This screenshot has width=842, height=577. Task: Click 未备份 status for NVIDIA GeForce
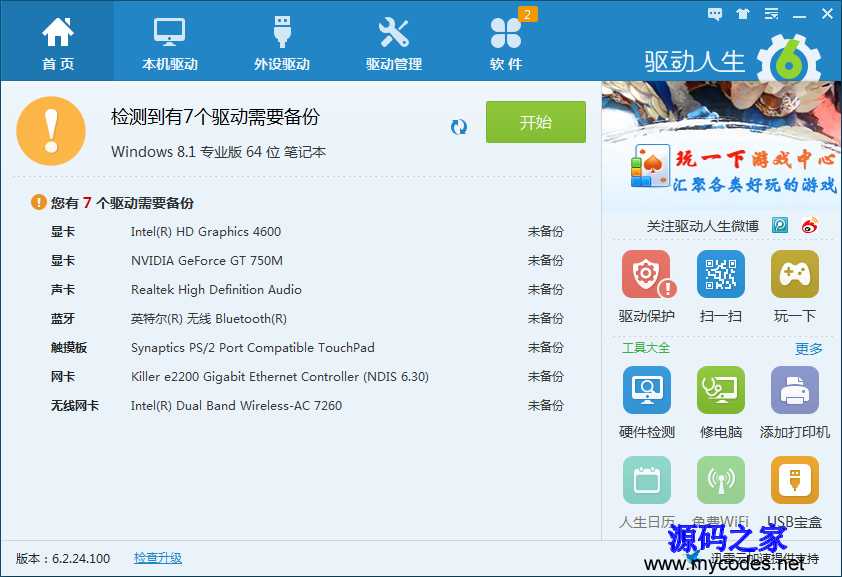pos(546,261)
